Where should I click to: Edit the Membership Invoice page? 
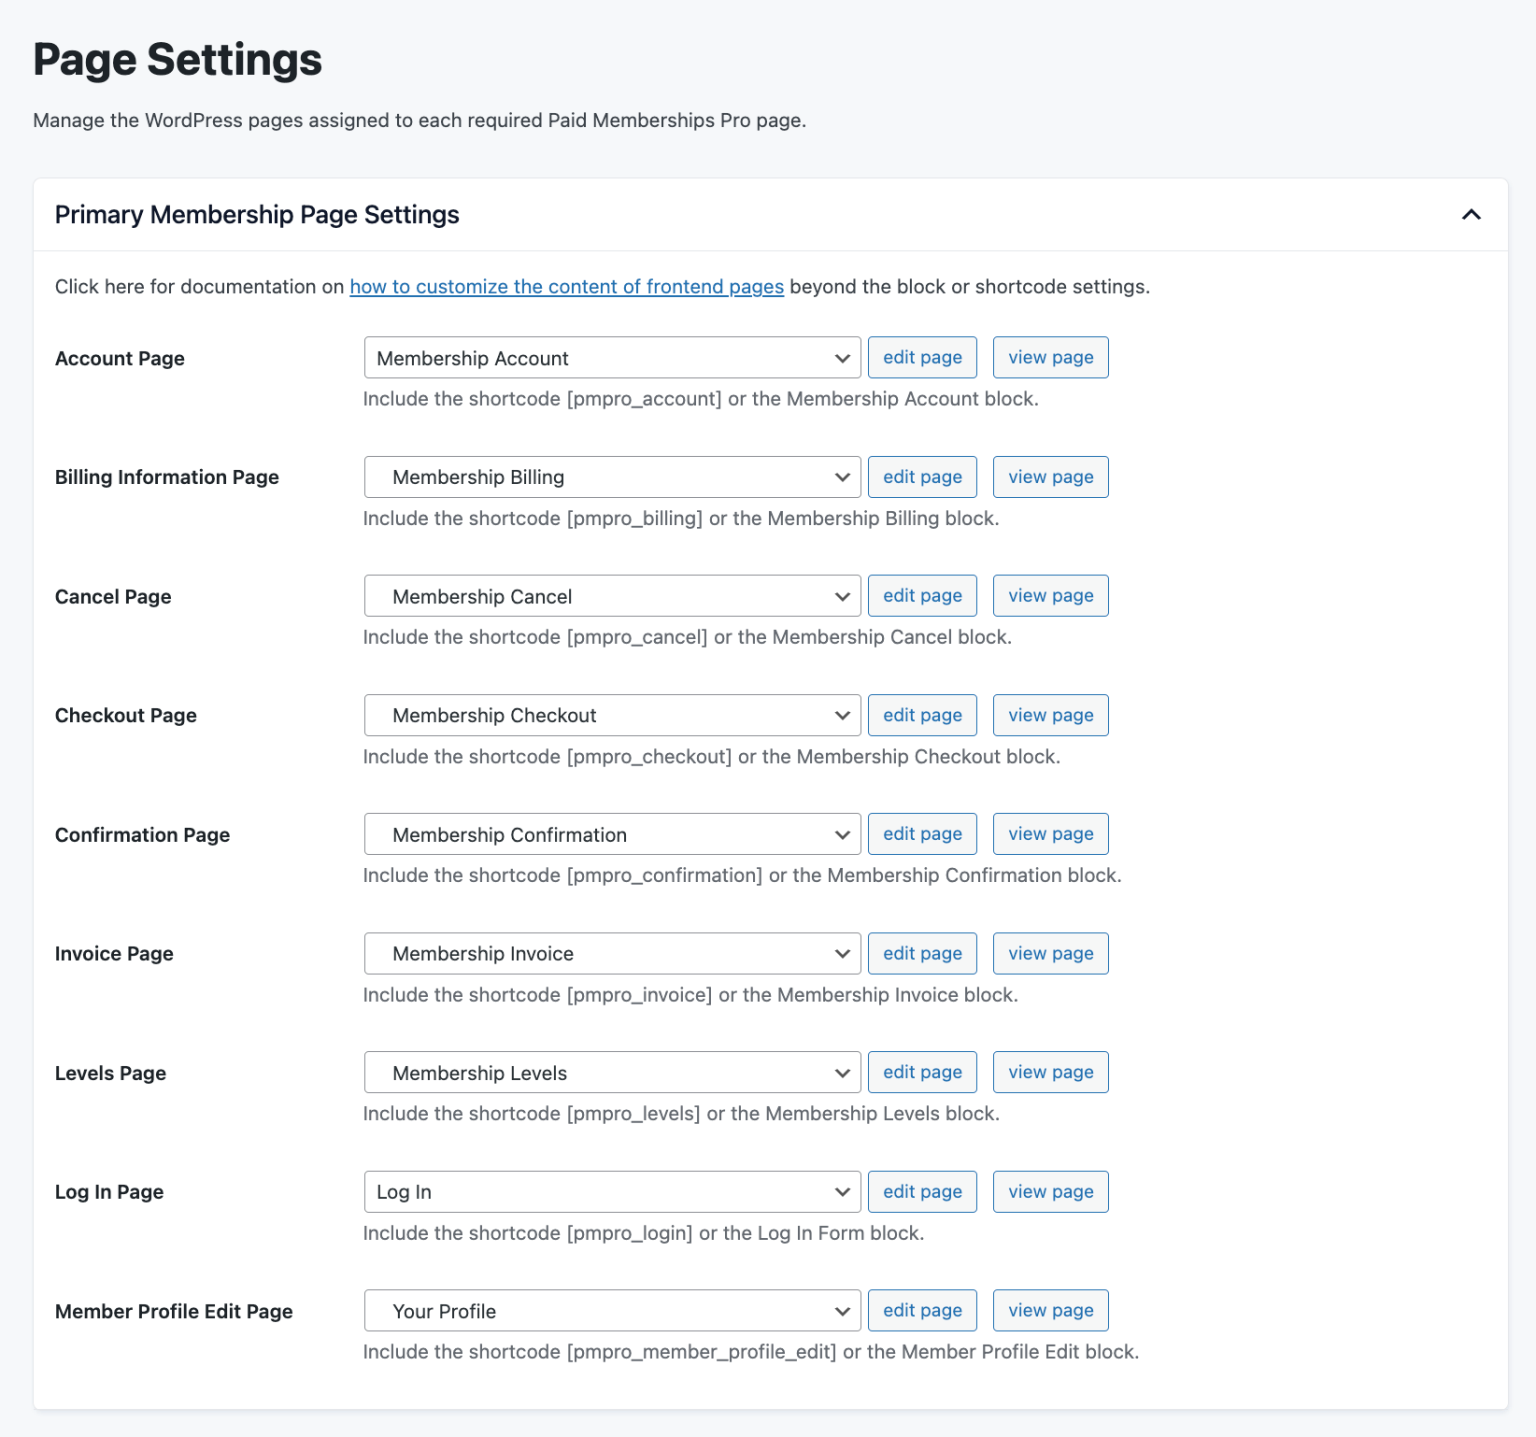[921, 953]
